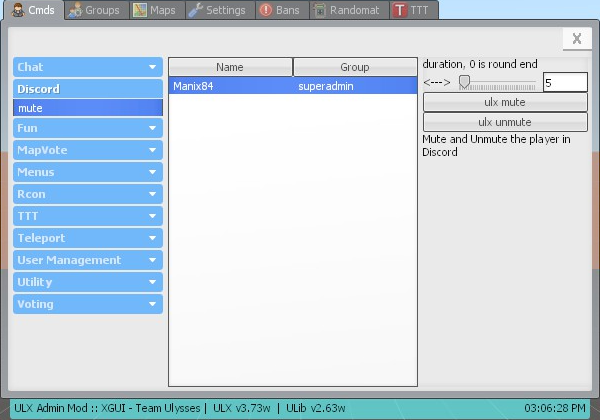Sort players by Name column header
This screenshot has width=600, height=420.
[x=230, y=67]
